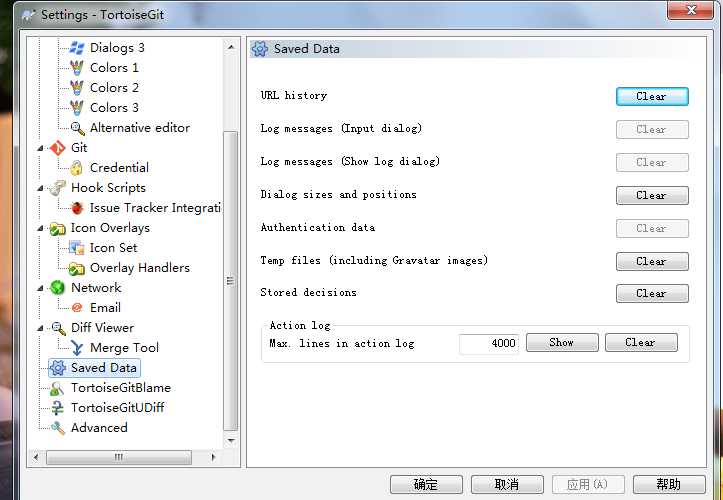Click 'Log messages (Input dialog)' label

[x=341, y=128]
